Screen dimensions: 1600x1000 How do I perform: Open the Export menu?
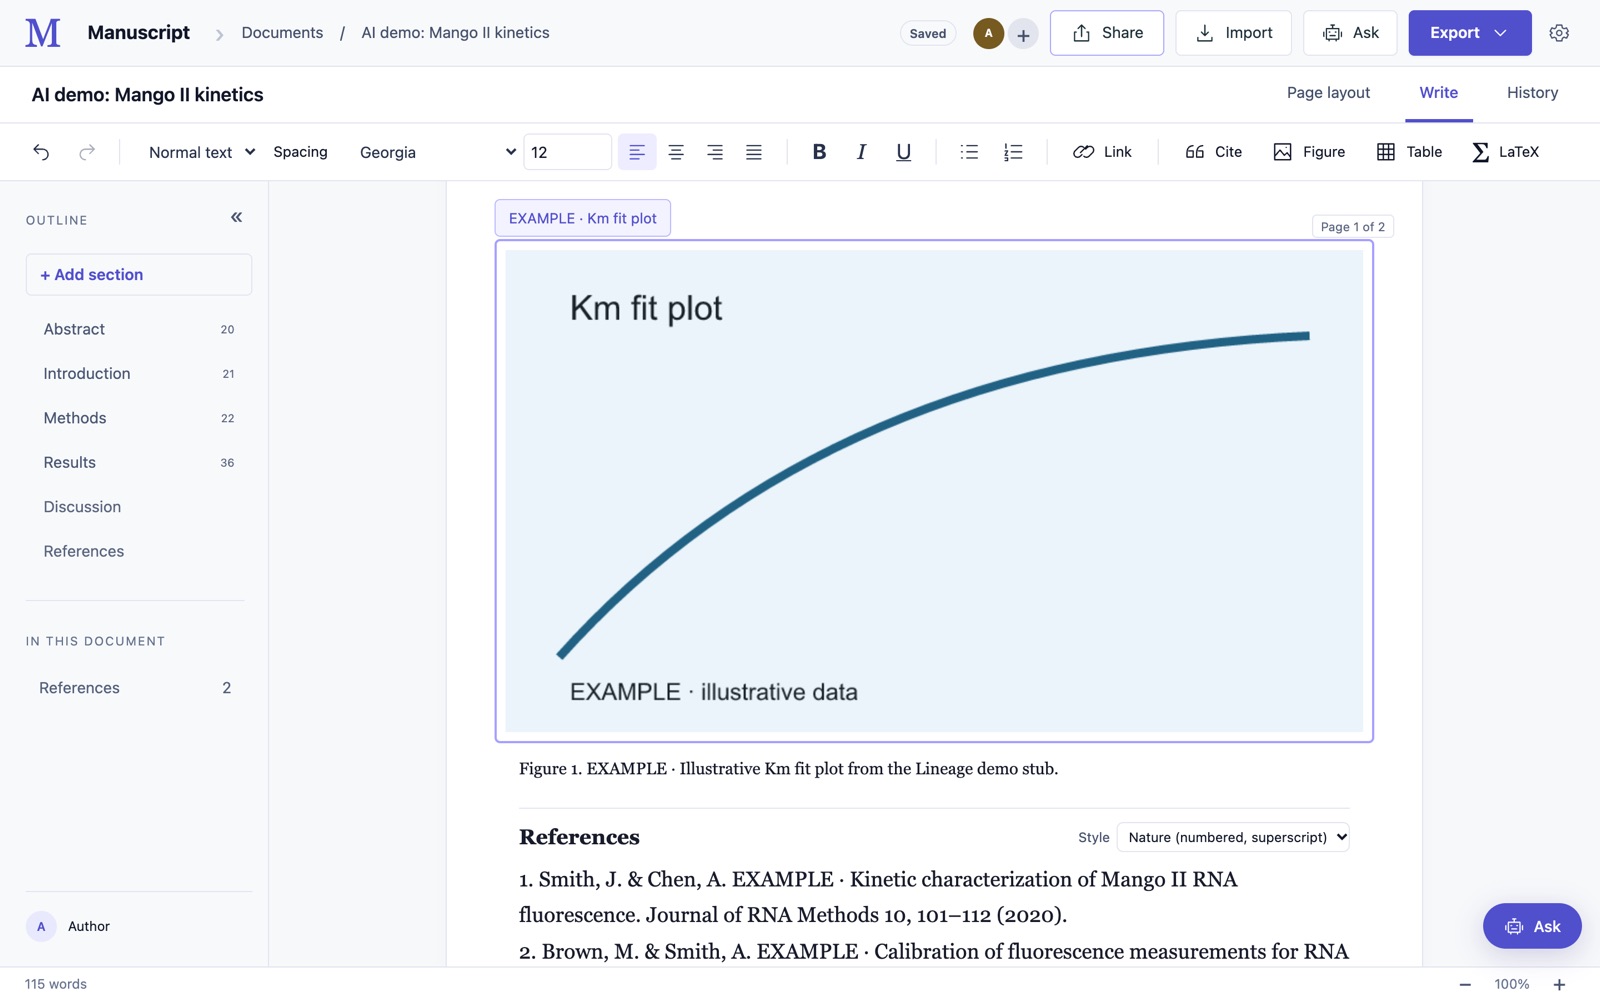tap(1469, 33)
